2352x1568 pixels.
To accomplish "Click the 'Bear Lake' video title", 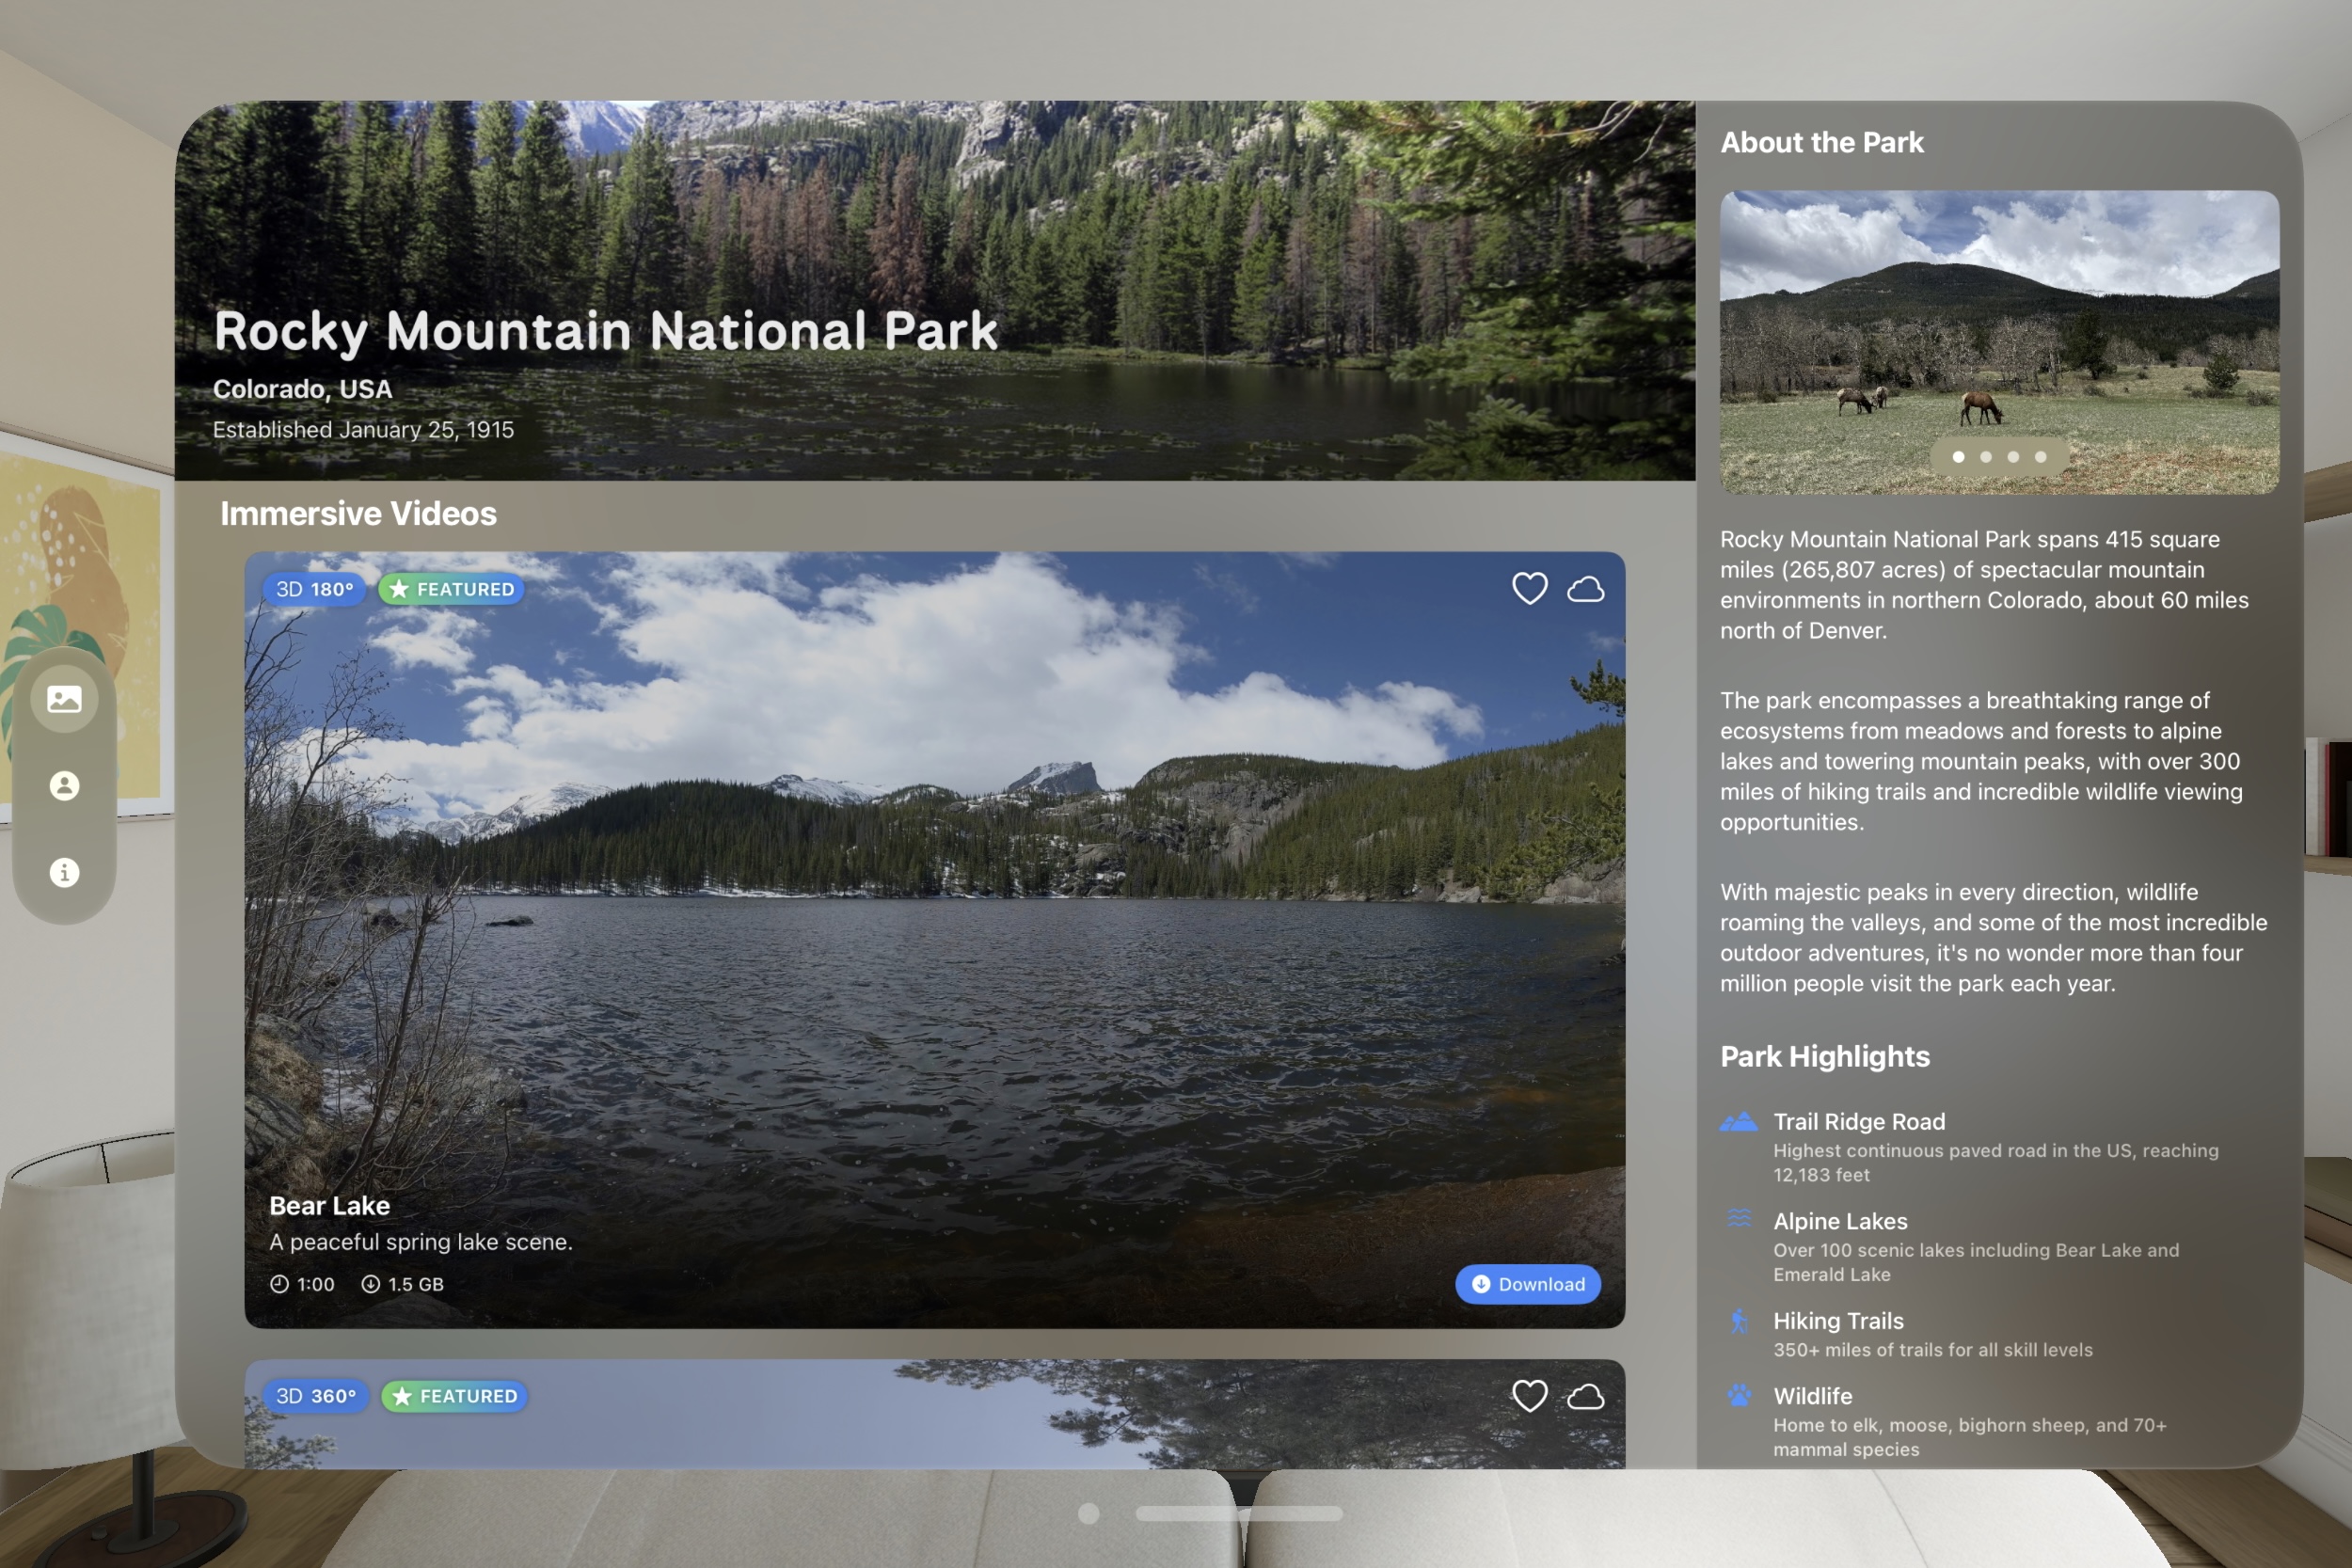I will (329, 1206).
